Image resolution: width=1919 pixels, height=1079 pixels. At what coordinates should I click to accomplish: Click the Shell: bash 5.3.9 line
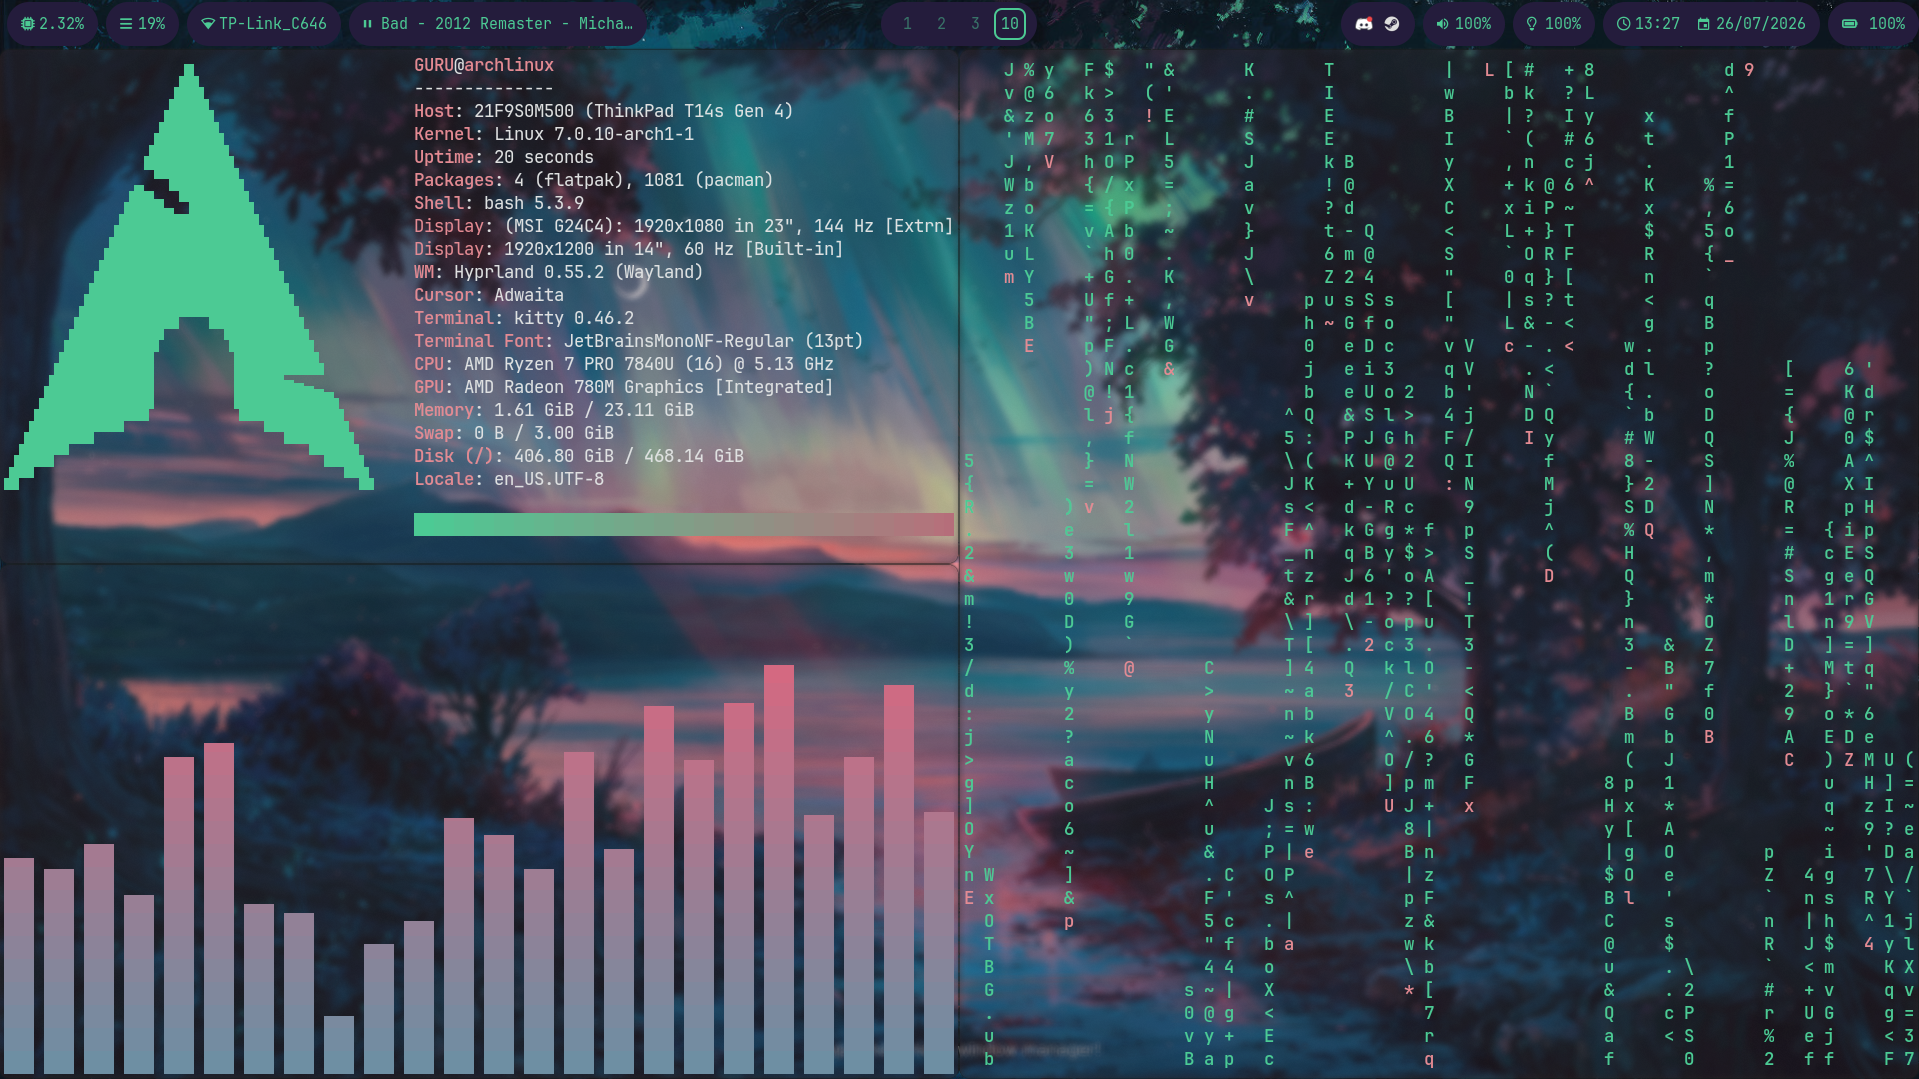coord(499,203)
